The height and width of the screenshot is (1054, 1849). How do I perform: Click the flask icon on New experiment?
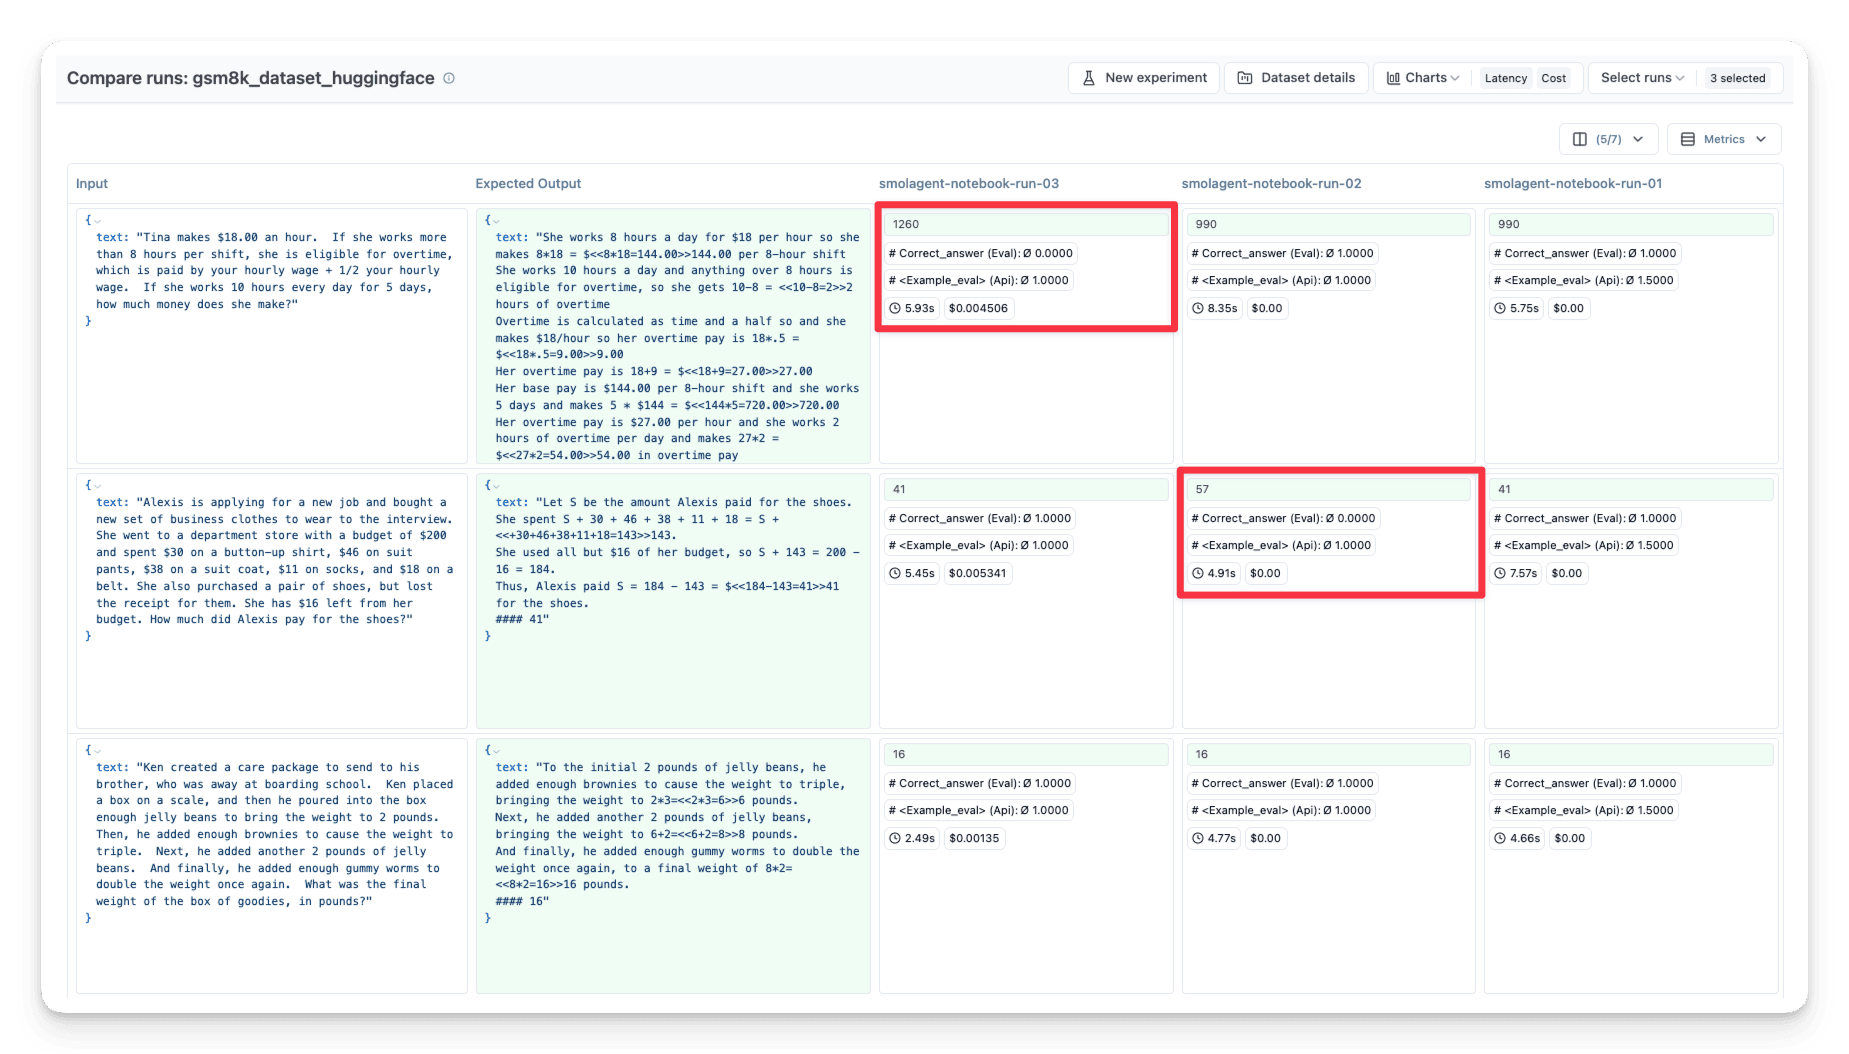click(x=1089, y=78)
